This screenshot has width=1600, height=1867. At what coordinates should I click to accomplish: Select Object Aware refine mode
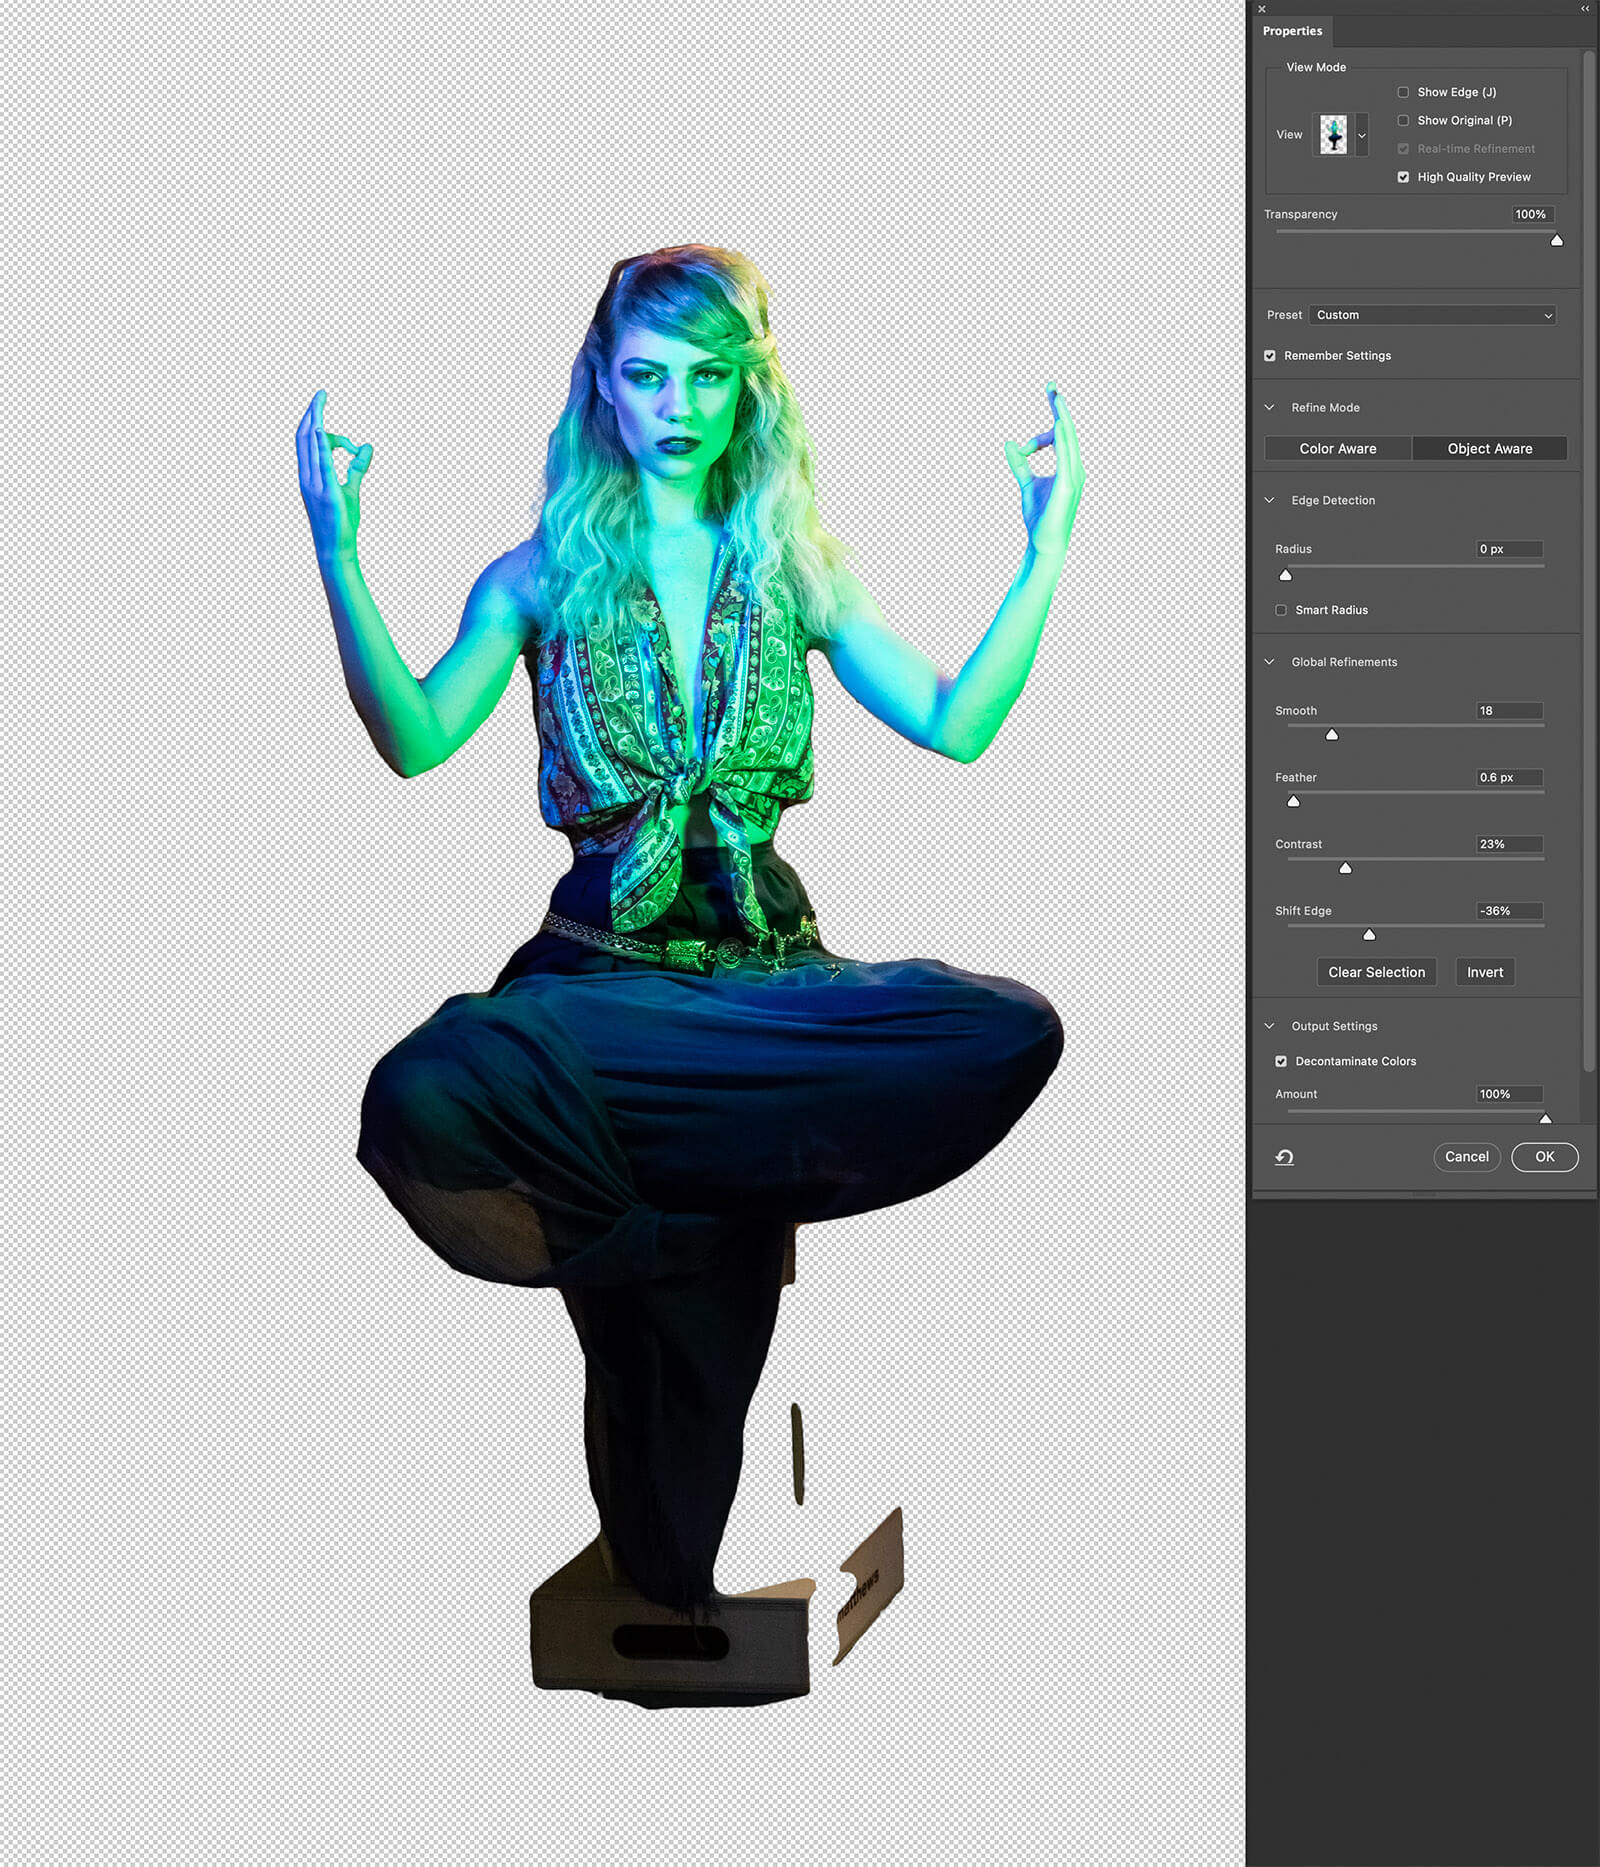[x=1489, y=449]
